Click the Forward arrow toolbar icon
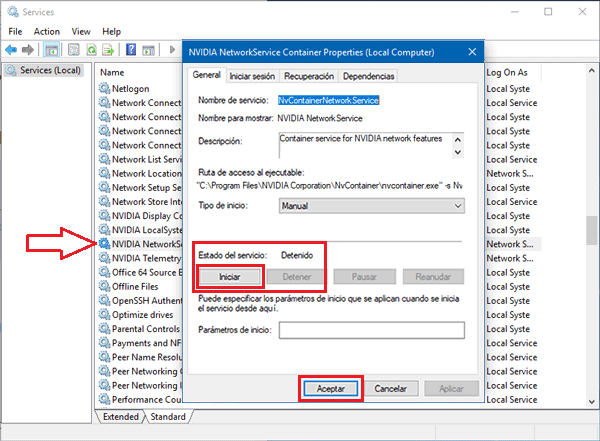The width and height of the screenshot is (600, 441). coord(28,50)
